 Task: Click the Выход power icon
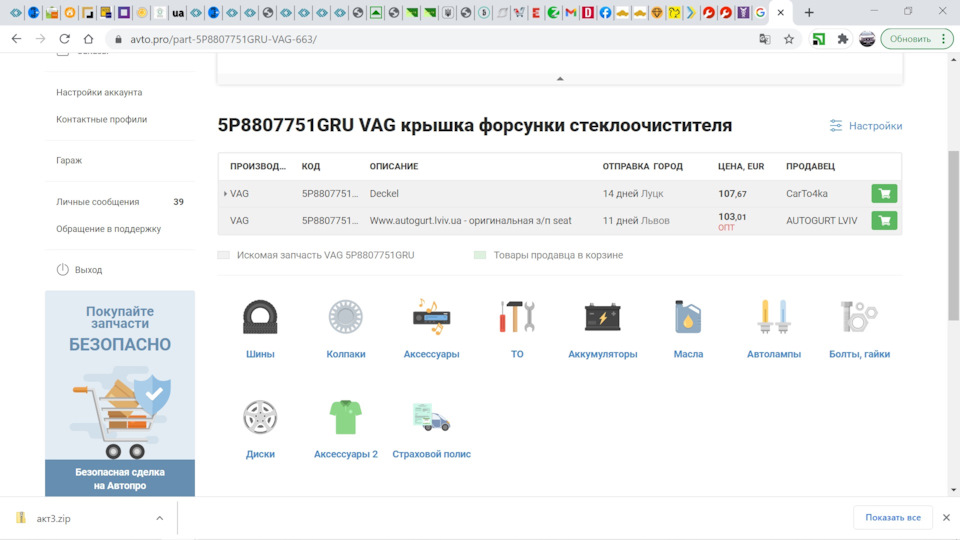(x=62, y=269)
